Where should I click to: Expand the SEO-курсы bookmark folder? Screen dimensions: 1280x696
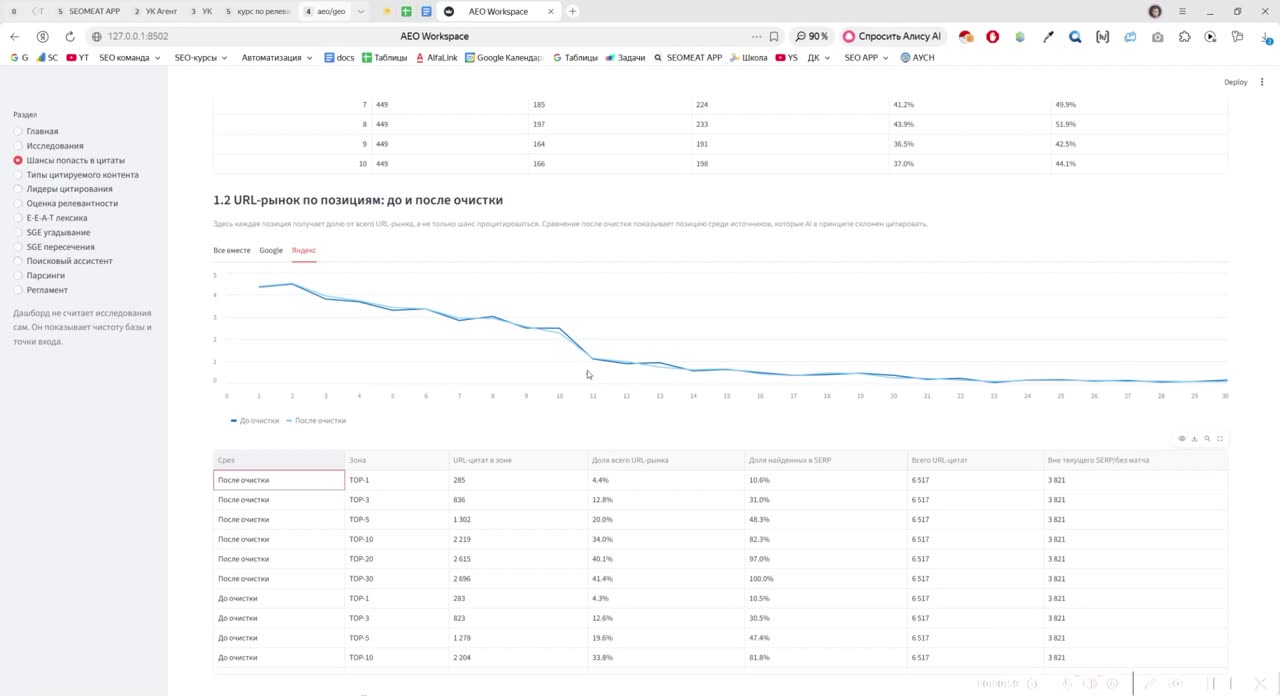tap(200, 58)
